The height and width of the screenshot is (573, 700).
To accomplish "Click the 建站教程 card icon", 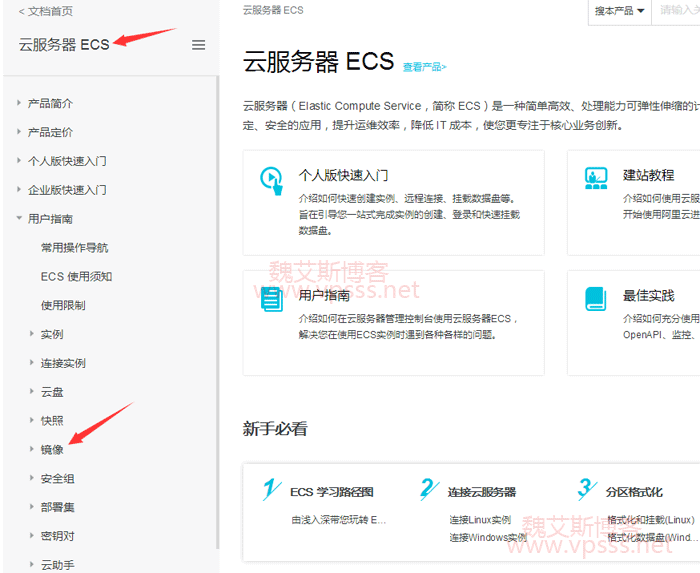I will pyautogui.click(x=596, y=179).
